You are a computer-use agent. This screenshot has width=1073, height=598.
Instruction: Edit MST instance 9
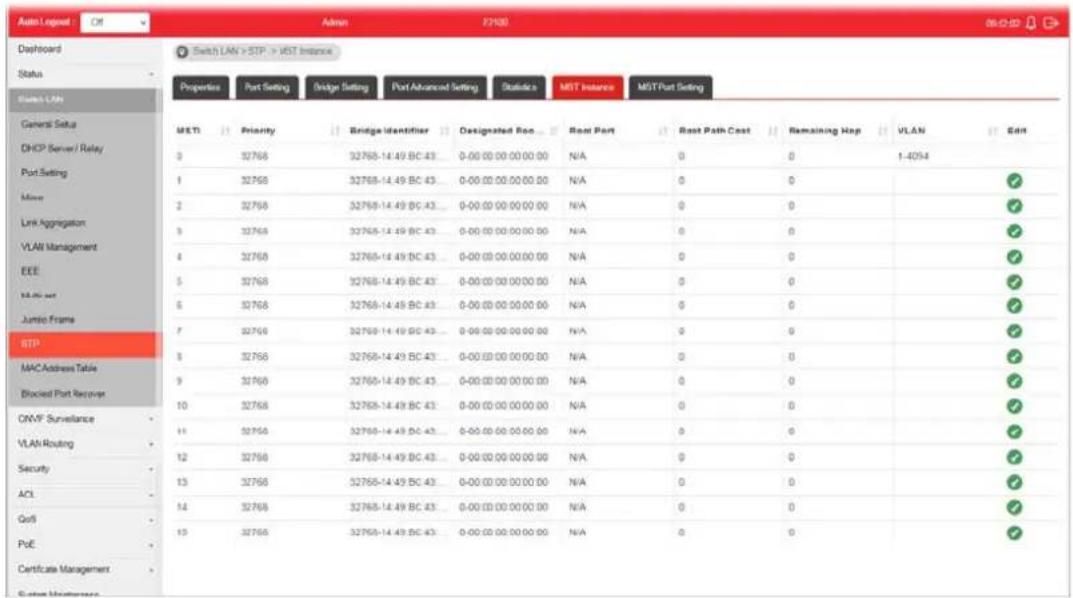coord(1014,381)
